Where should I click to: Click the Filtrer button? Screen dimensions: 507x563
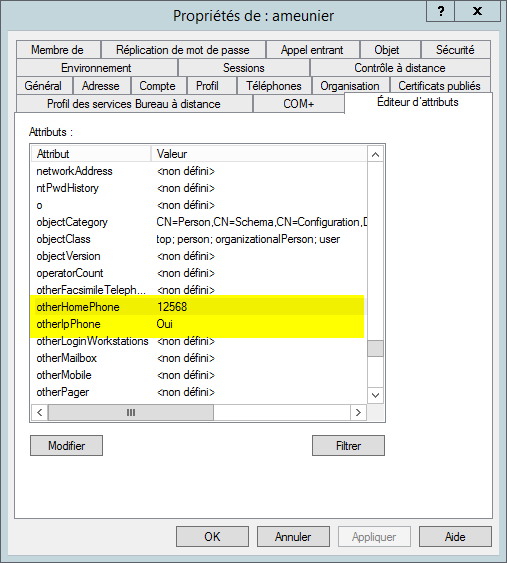(x=348, y=446)
